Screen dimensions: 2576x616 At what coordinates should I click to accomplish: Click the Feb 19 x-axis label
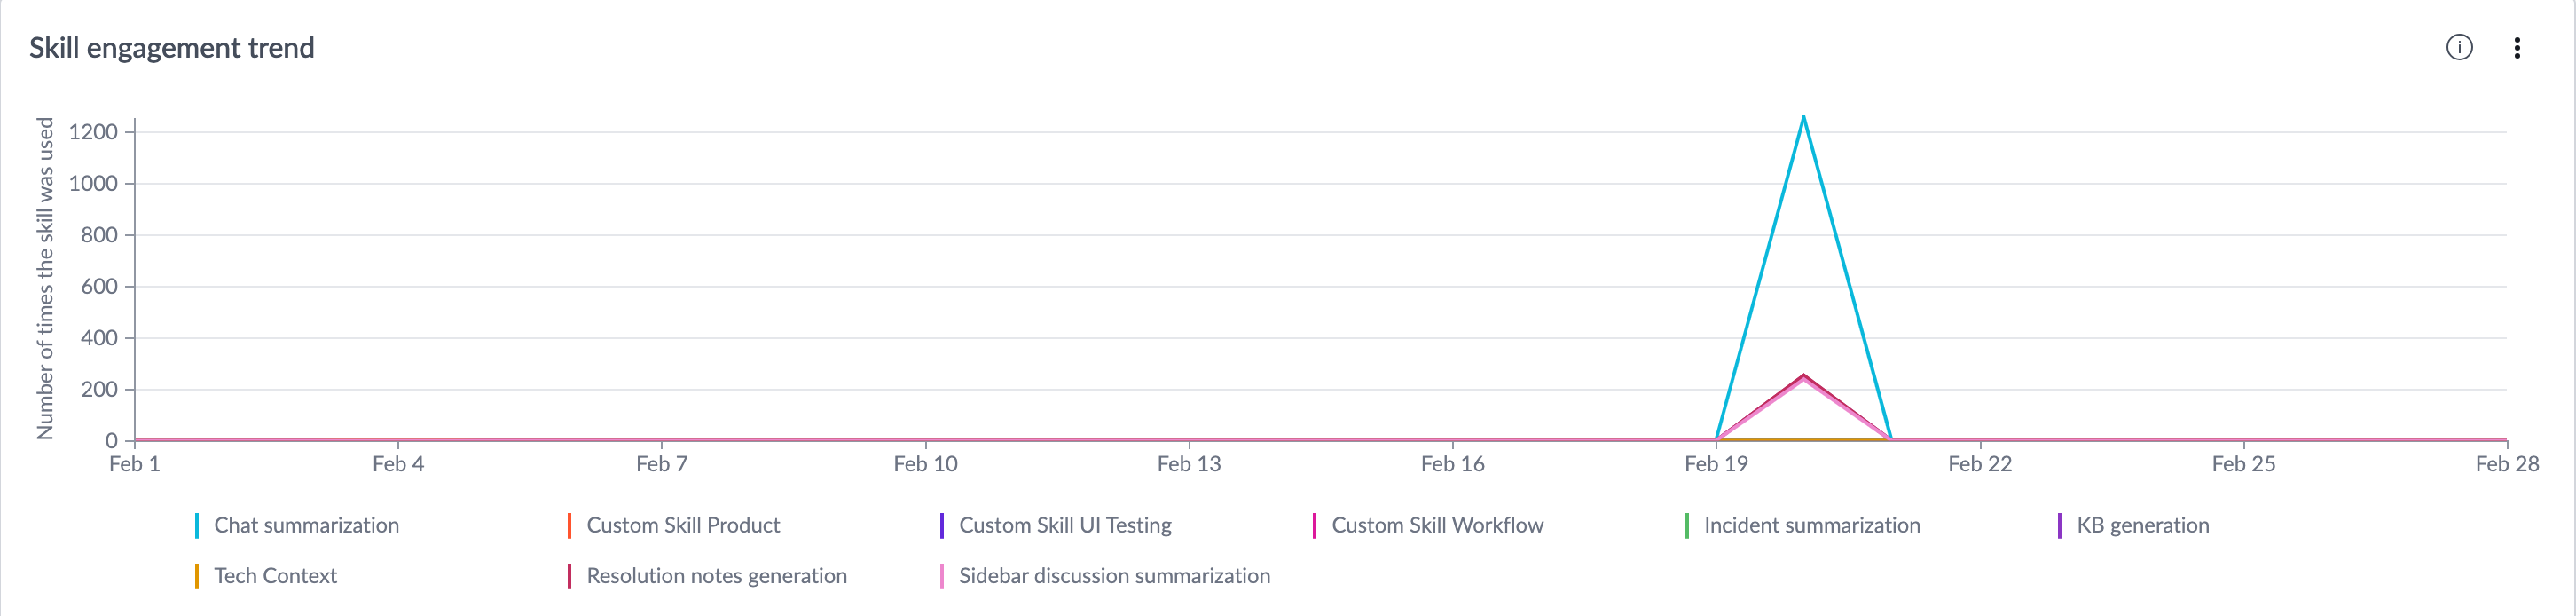(1716, 464)
